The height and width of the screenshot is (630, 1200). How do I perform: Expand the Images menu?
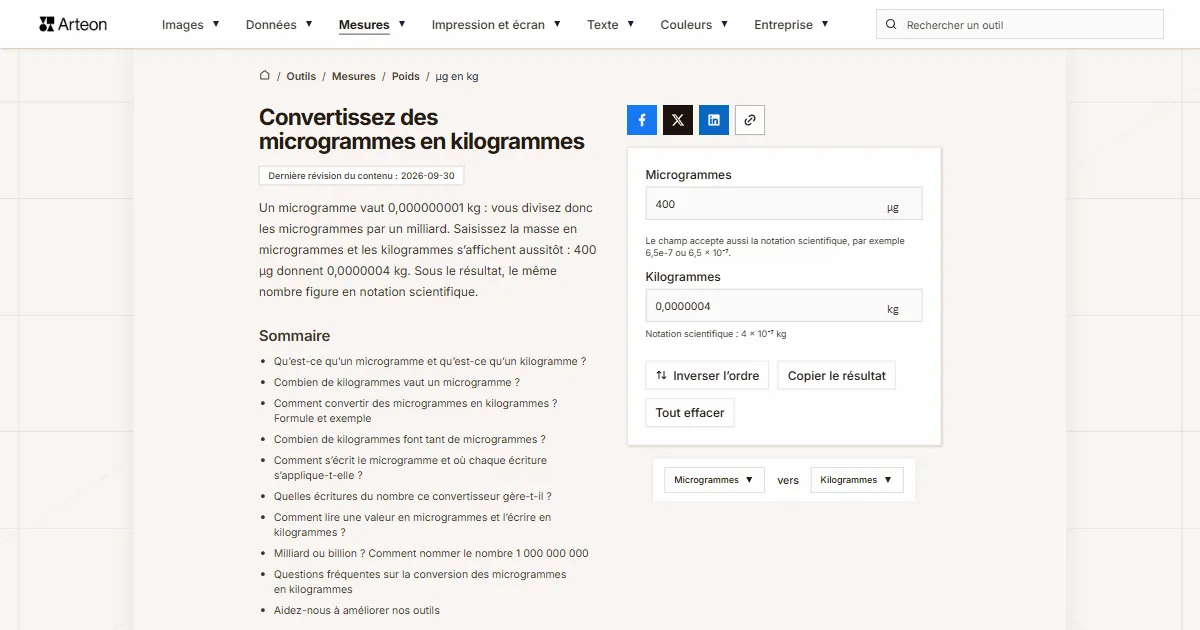[191, 25]
